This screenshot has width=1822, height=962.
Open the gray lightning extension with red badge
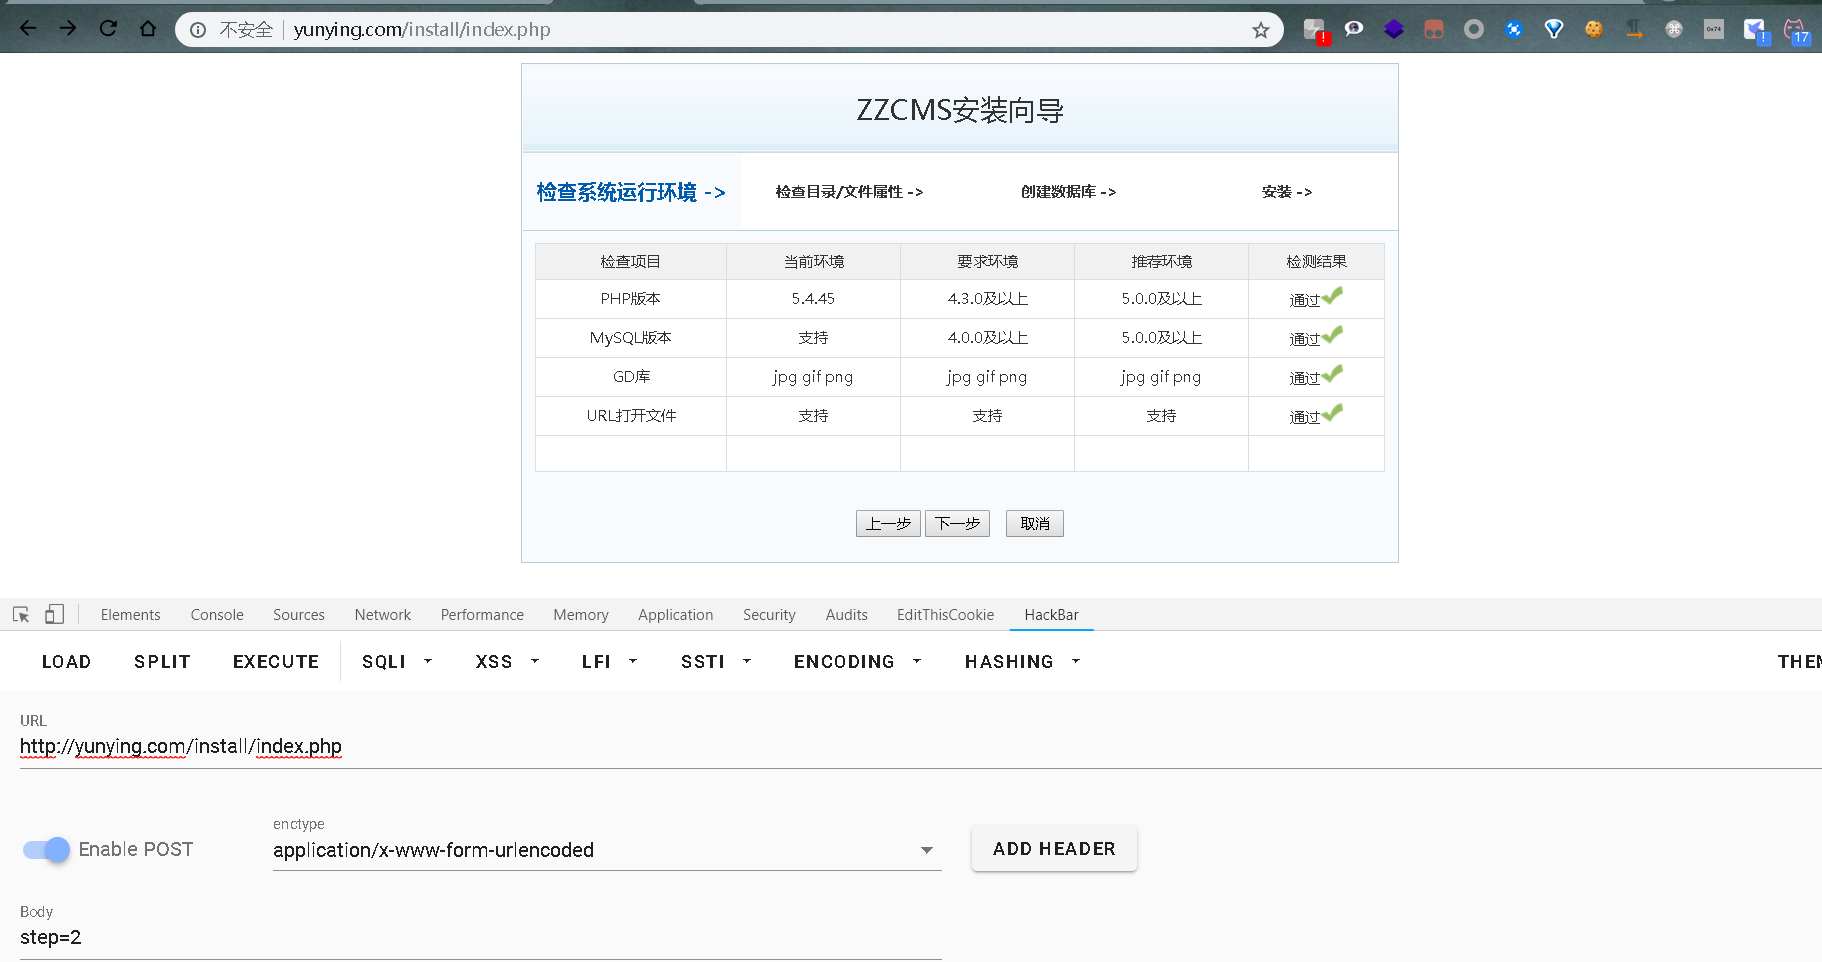[x=1315, y=30]
